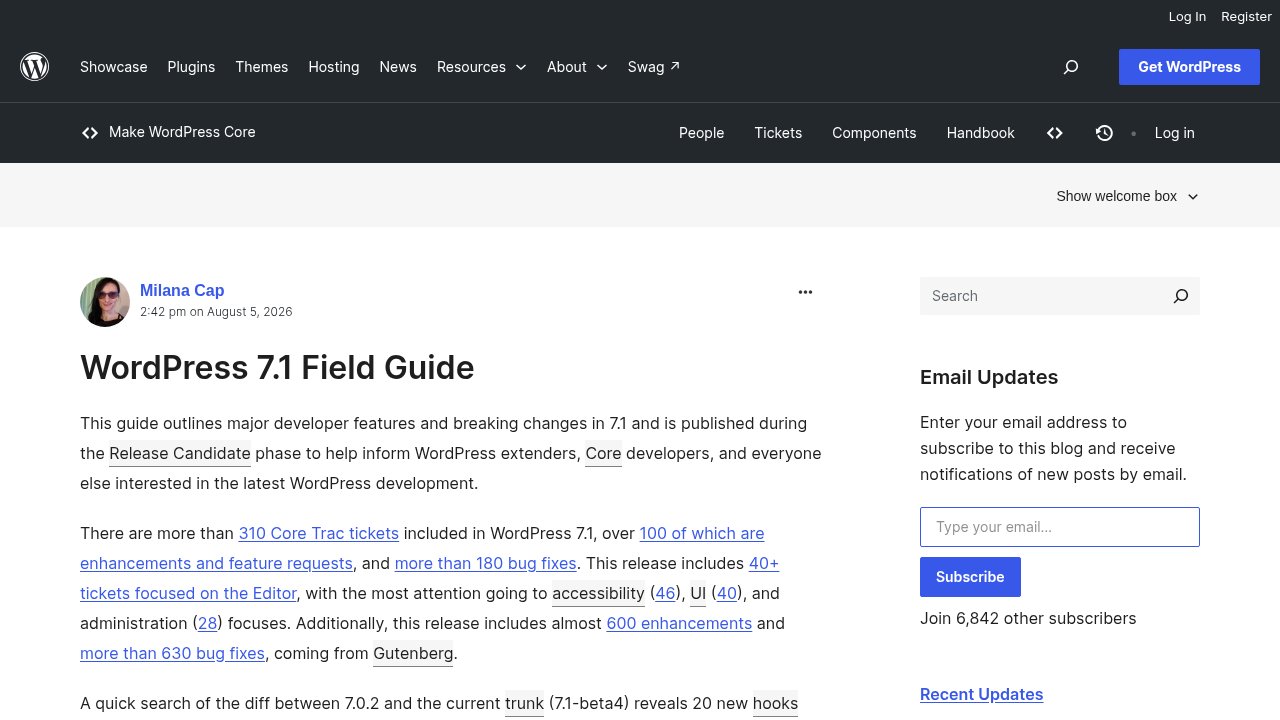1280x720 pixels.
Task: Click the Gutenberg glossary term
Action: (x=413, y=653)
